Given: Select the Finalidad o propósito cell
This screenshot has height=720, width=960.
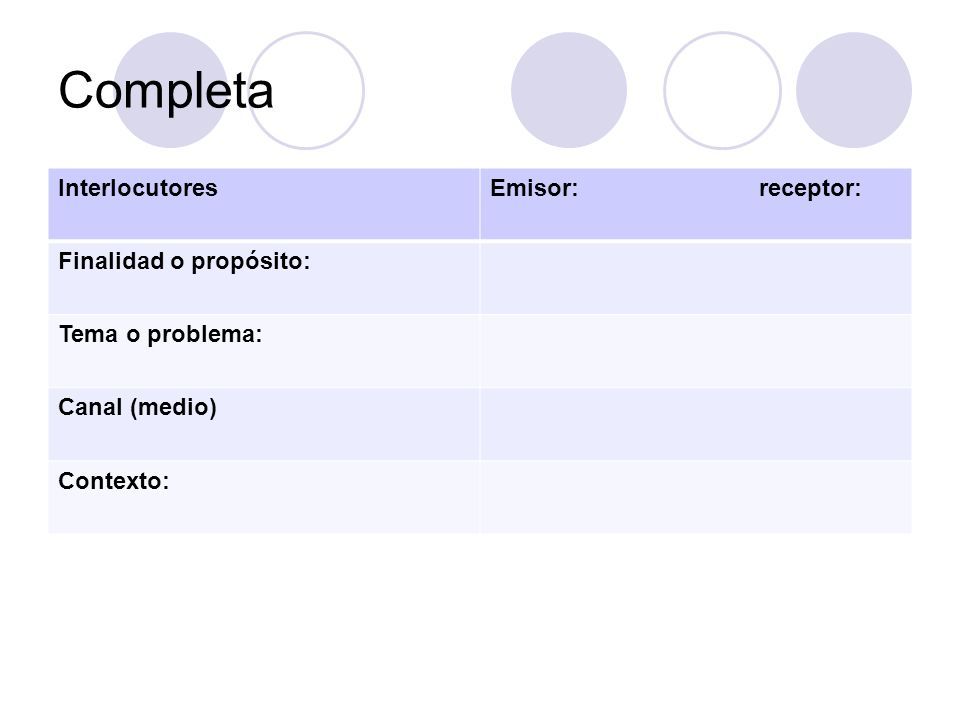Looking at the screenshot, I should point(264,279).
